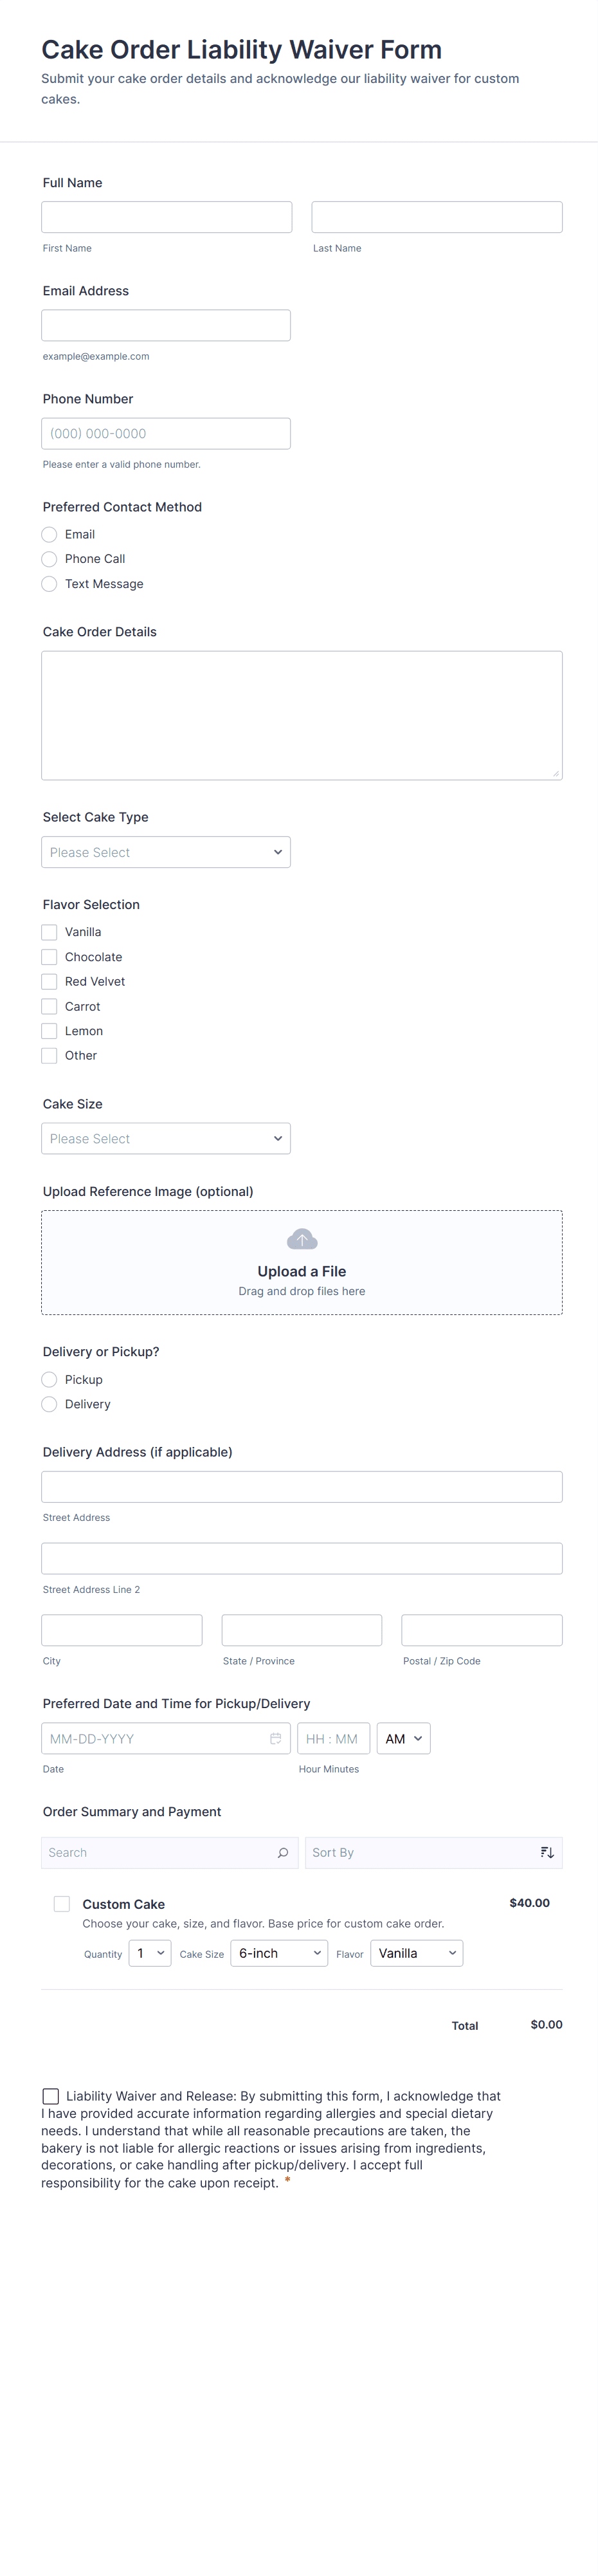Click the Street Address field

[301, 1487]
